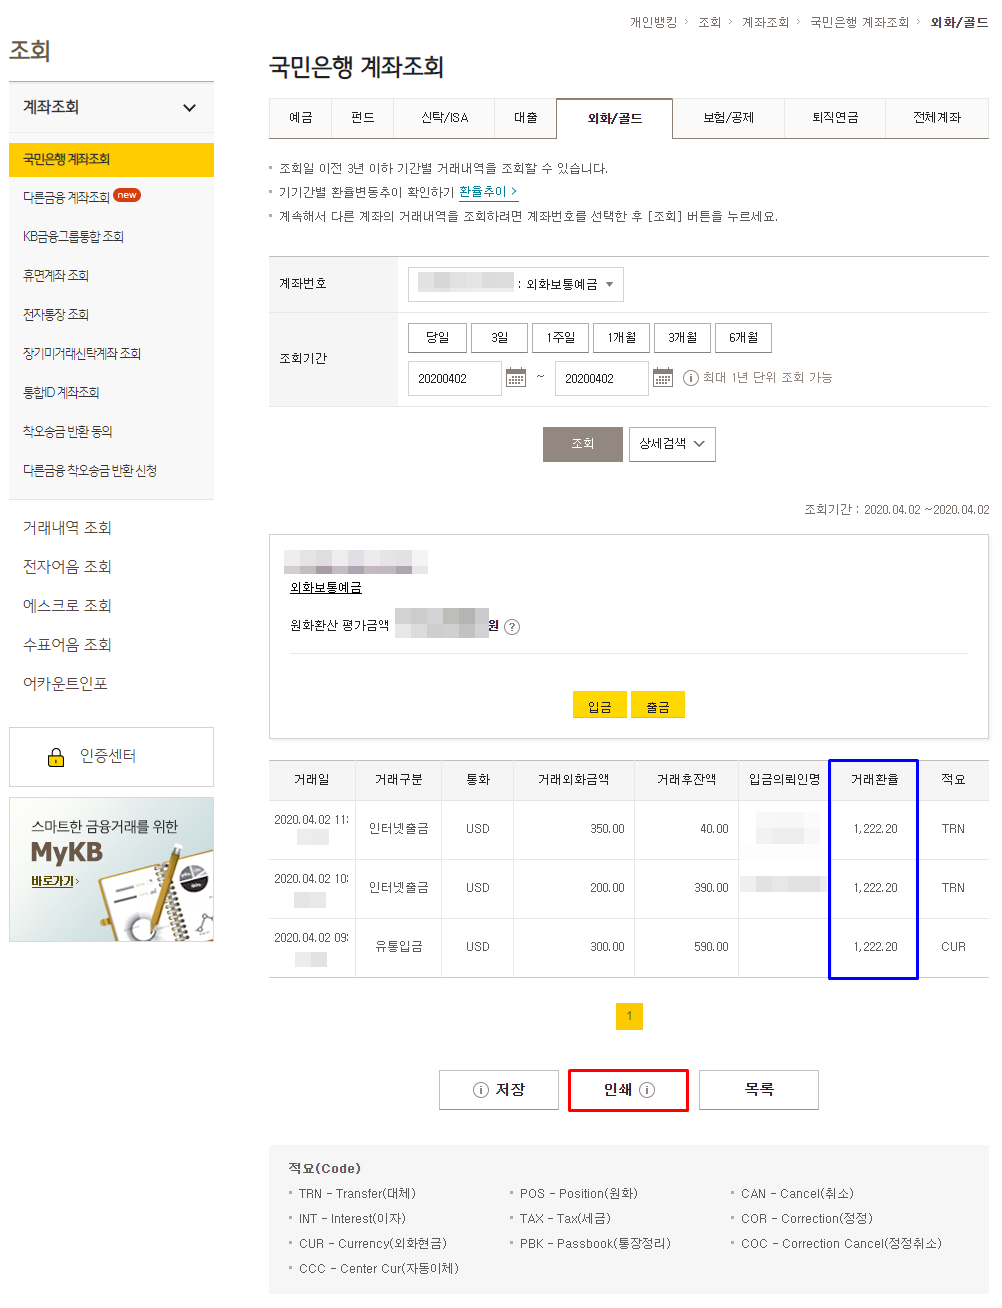
Task: Open 어카운트인포 in sidebar
Action: [65, 684]
